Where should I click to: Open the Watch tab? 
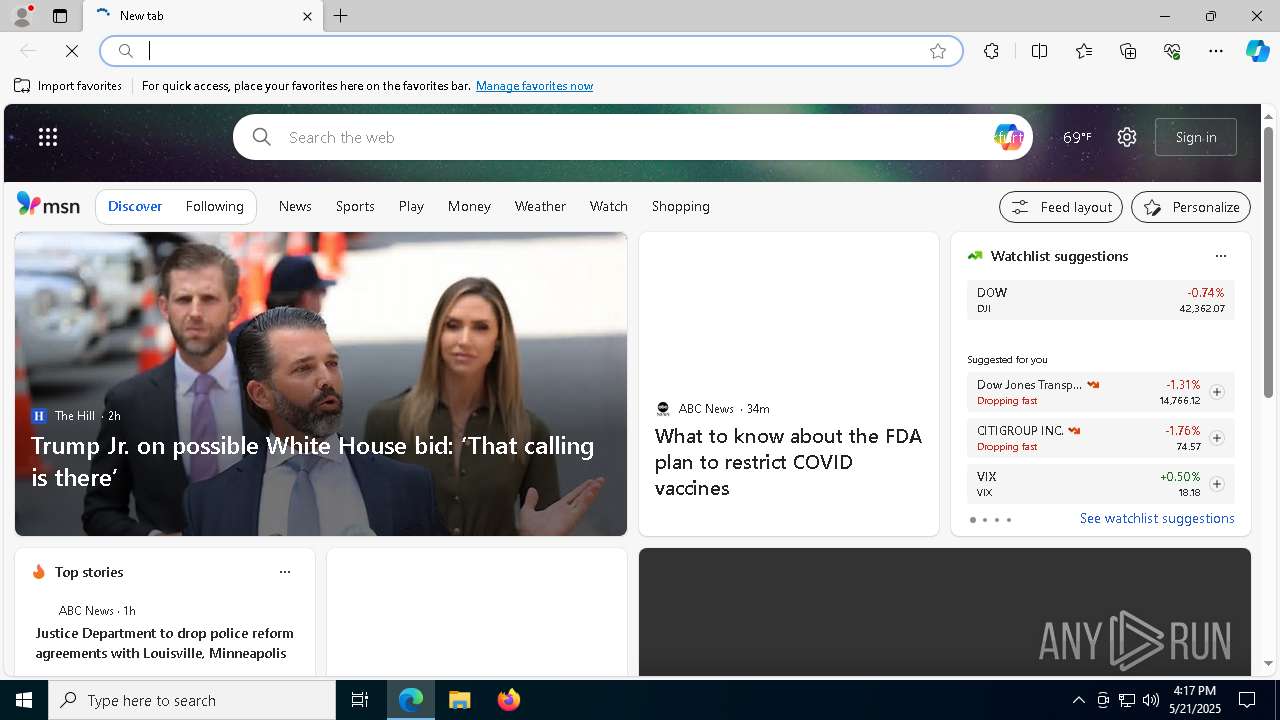pos(608,206)
